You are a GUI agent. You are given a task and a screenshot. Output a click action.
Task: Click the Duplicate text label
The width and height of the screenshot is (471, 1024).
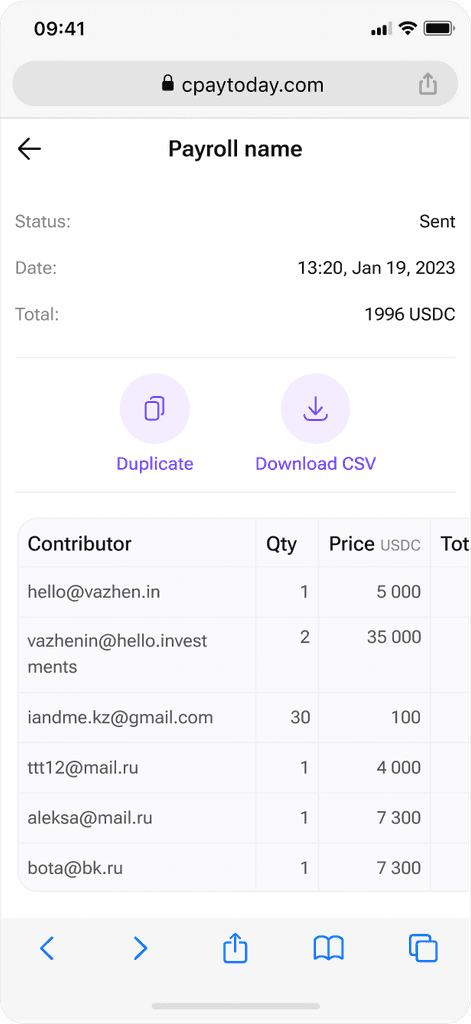155,464
